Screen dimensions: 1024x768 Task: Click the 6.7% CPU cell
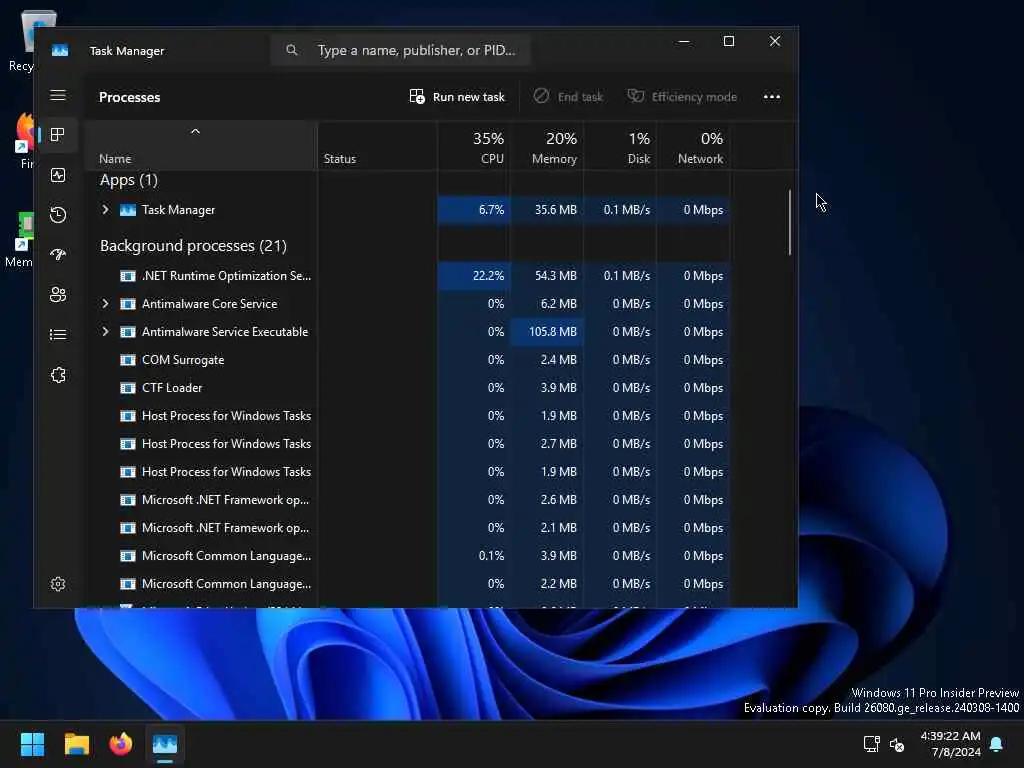(x=473, y=210)
